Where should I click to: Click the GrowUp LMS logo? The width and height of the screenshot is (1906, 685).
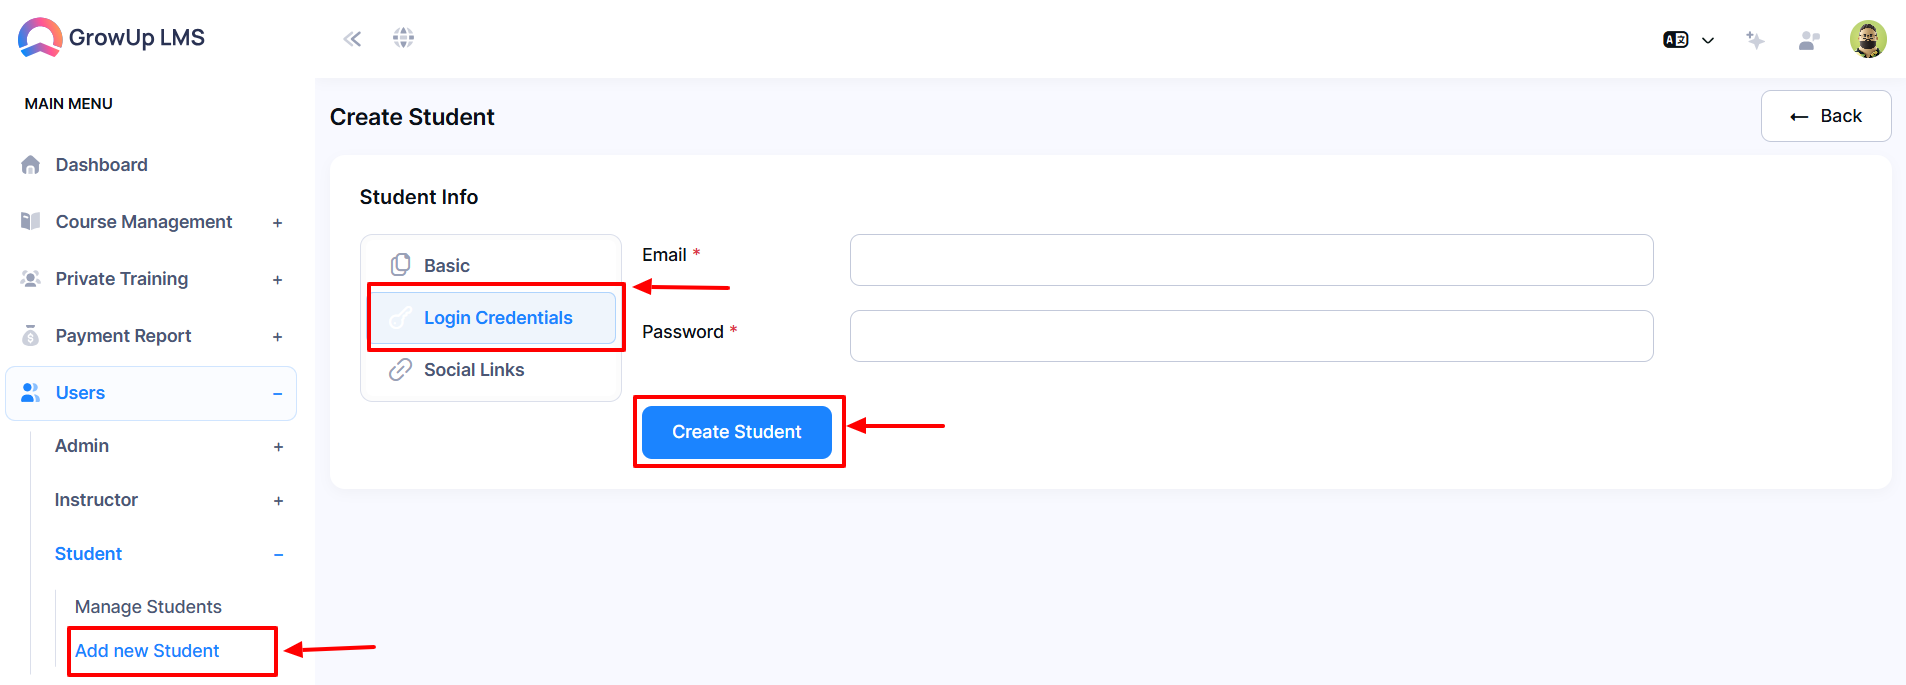point(111,38)
